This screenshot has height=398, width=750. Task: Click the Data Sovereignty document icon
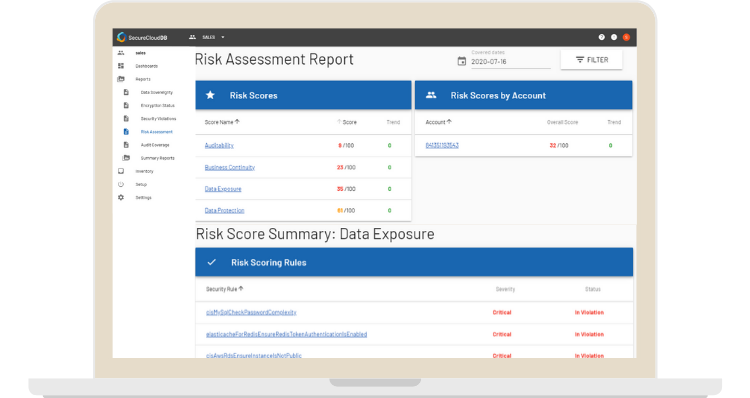[x=126, y=92]
